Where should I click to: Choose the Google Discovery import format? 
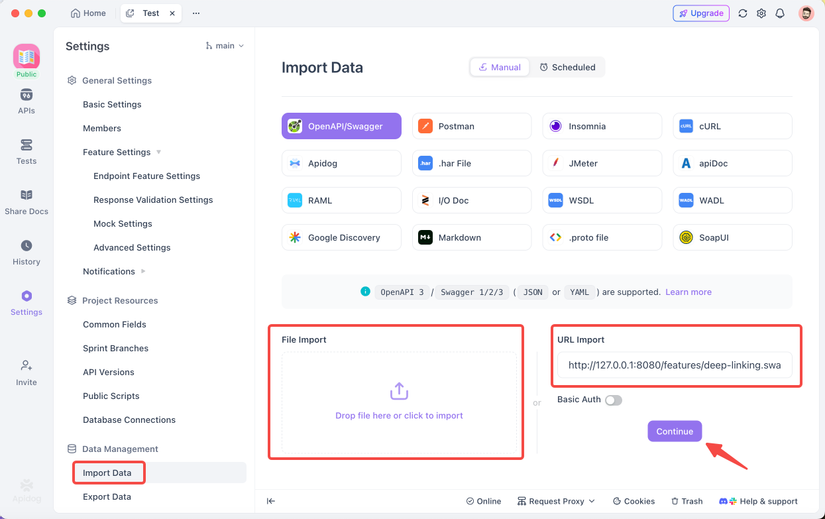click(341, 237)
